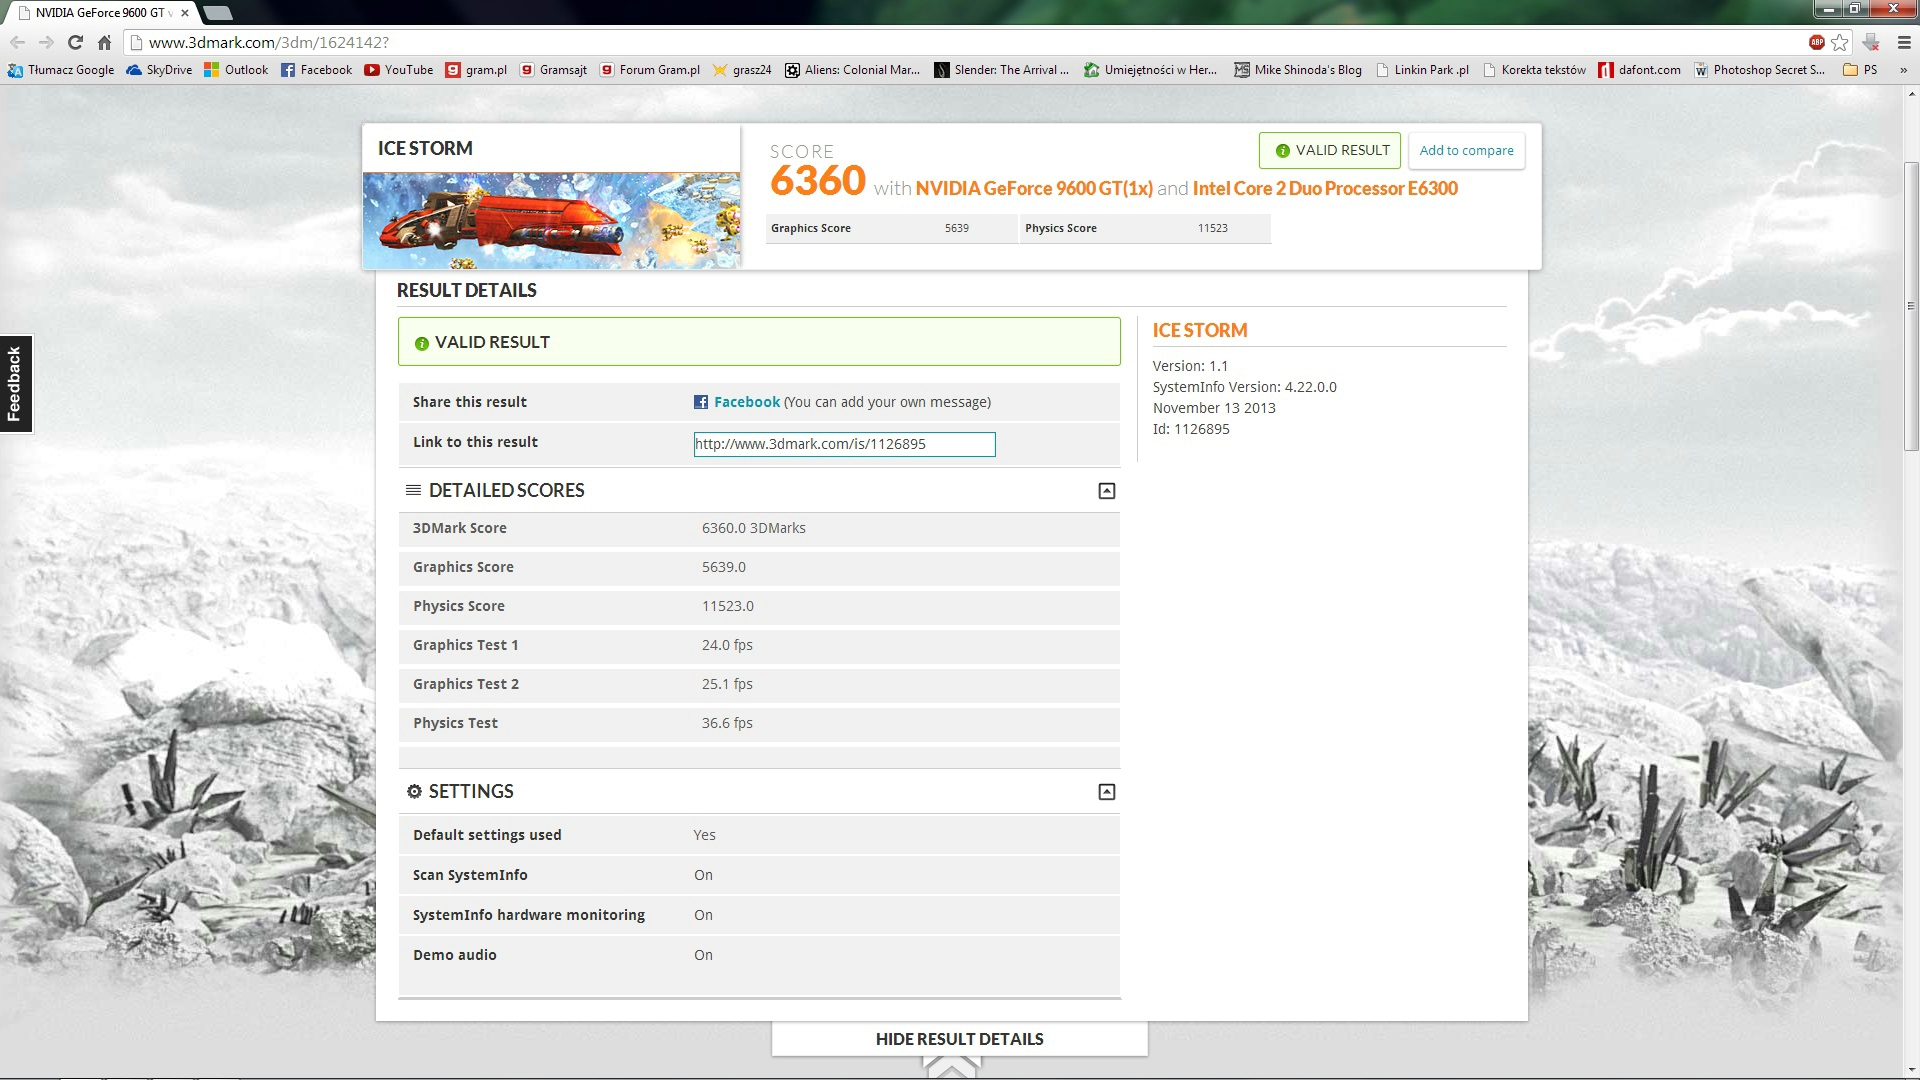The image size is (1920, 1080).
Task: Collapse the Settings section
Action: click(x=1106, y=792)
